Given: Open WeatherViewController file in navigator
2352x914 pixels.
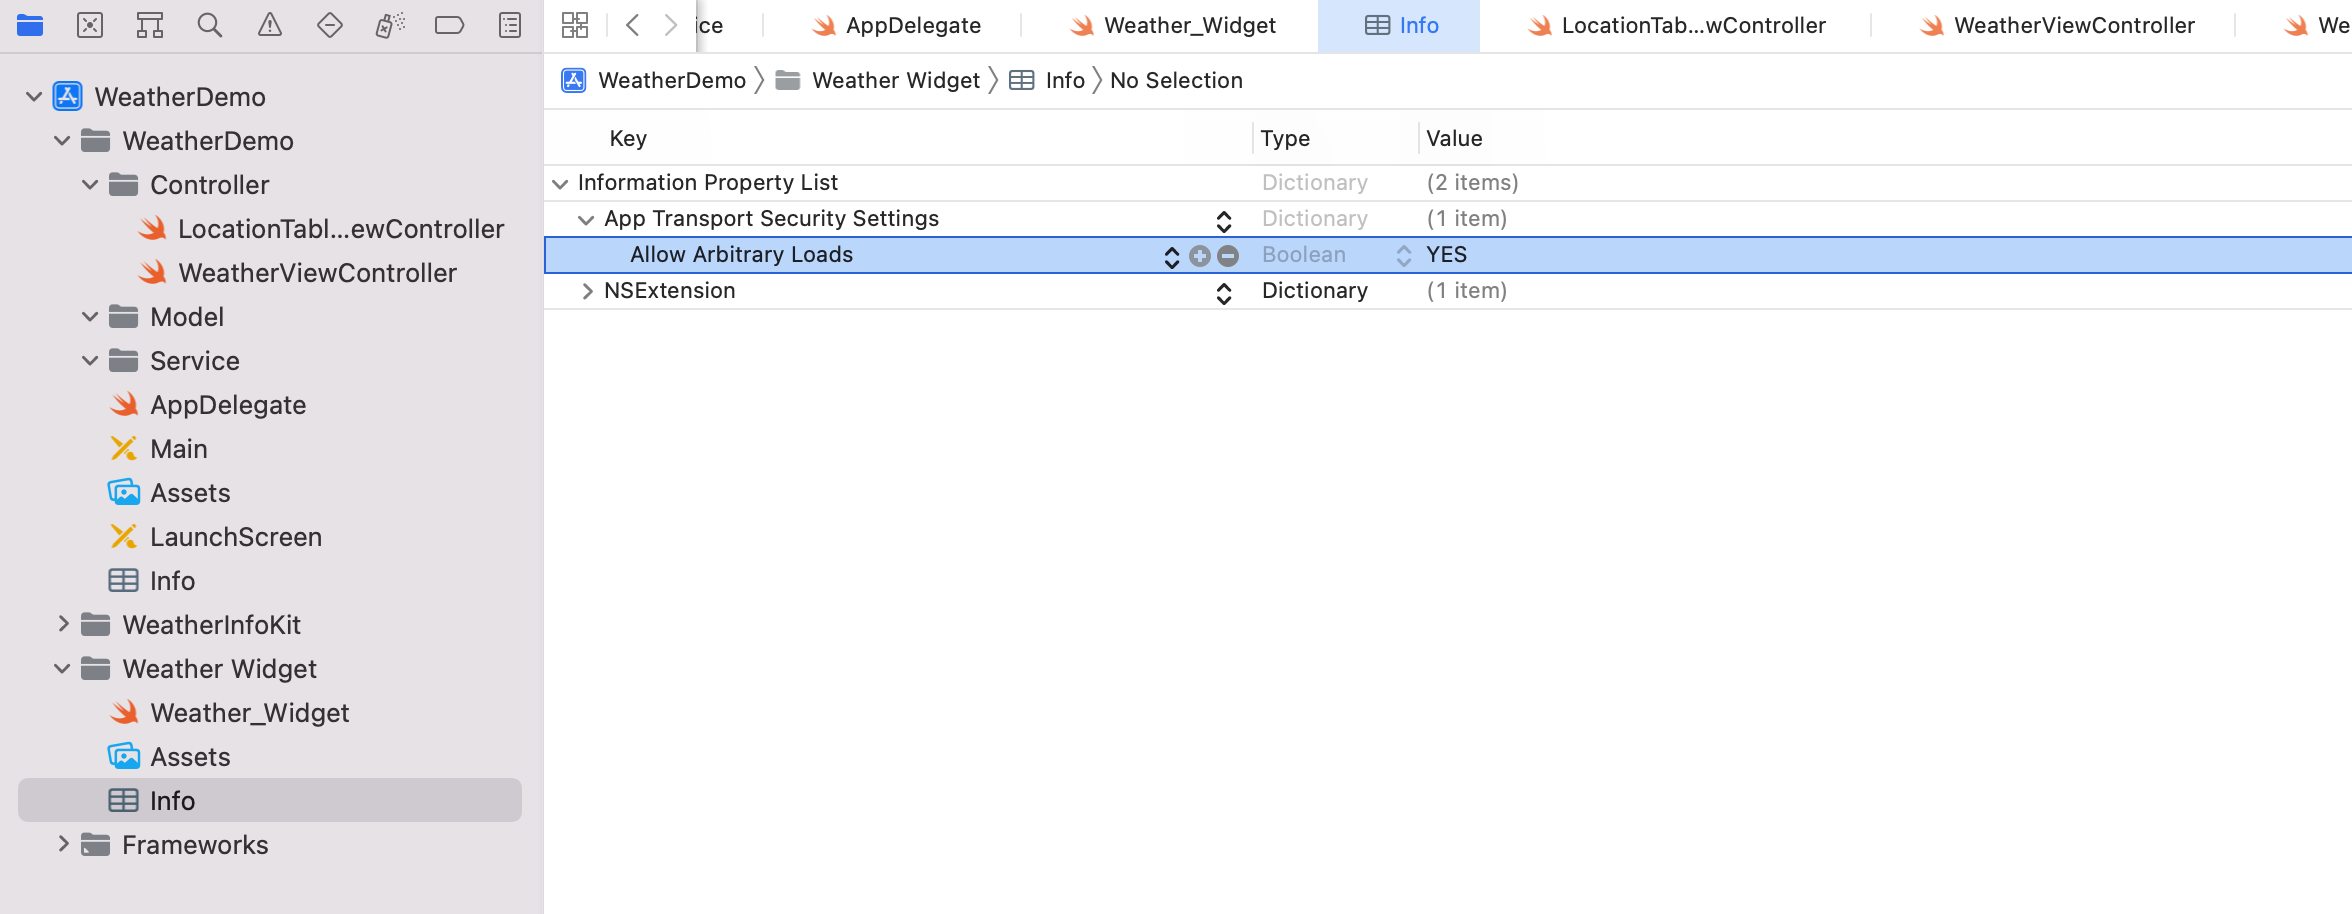Looking at the screenshot, I should (317, 273).
